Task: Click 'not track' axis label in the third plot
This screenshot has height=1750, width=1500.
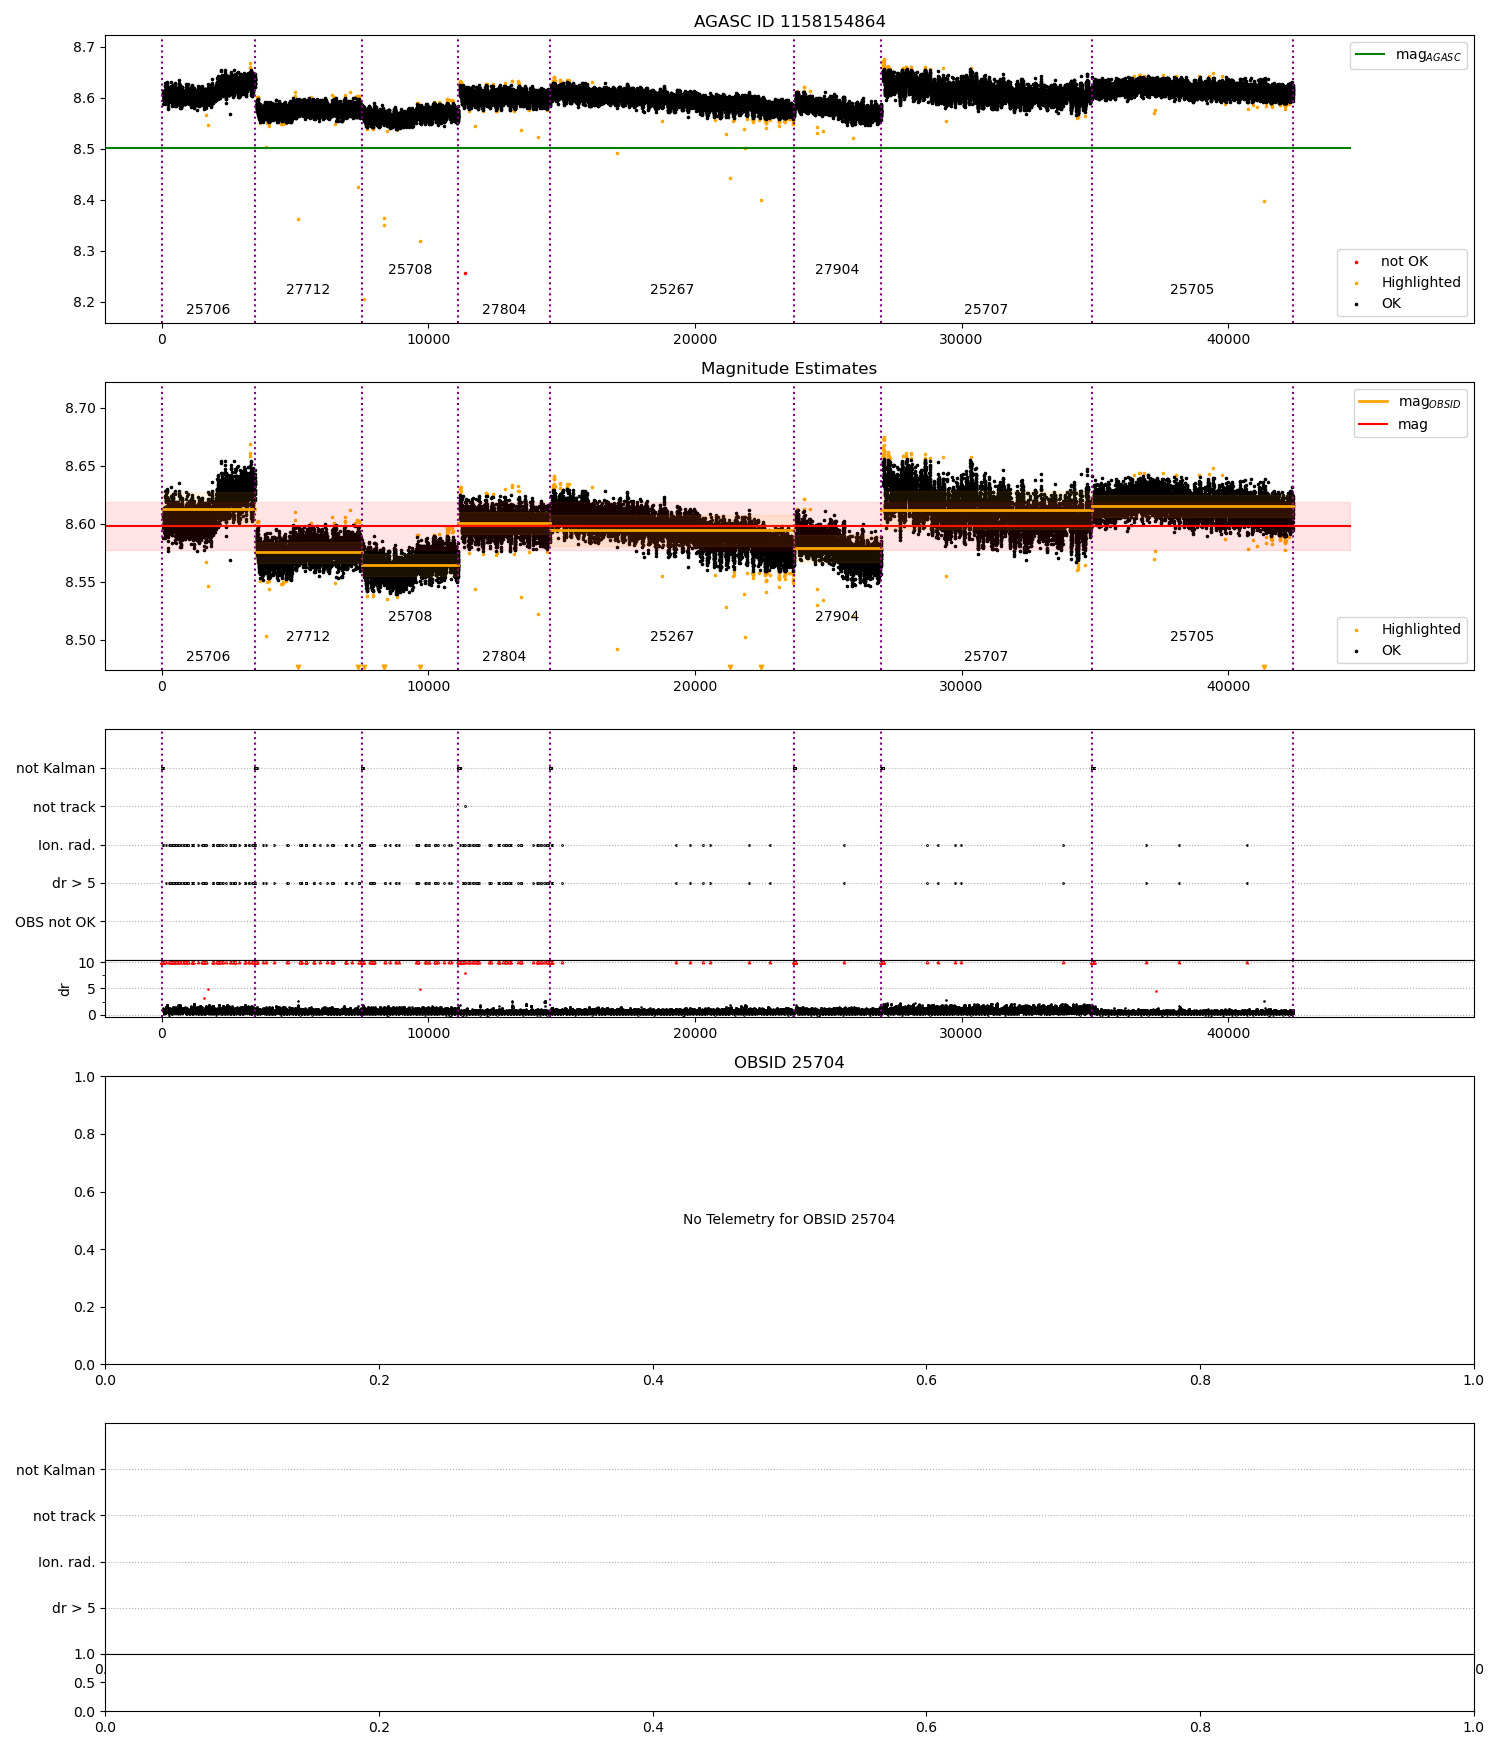Action: [x=64, y=808]
